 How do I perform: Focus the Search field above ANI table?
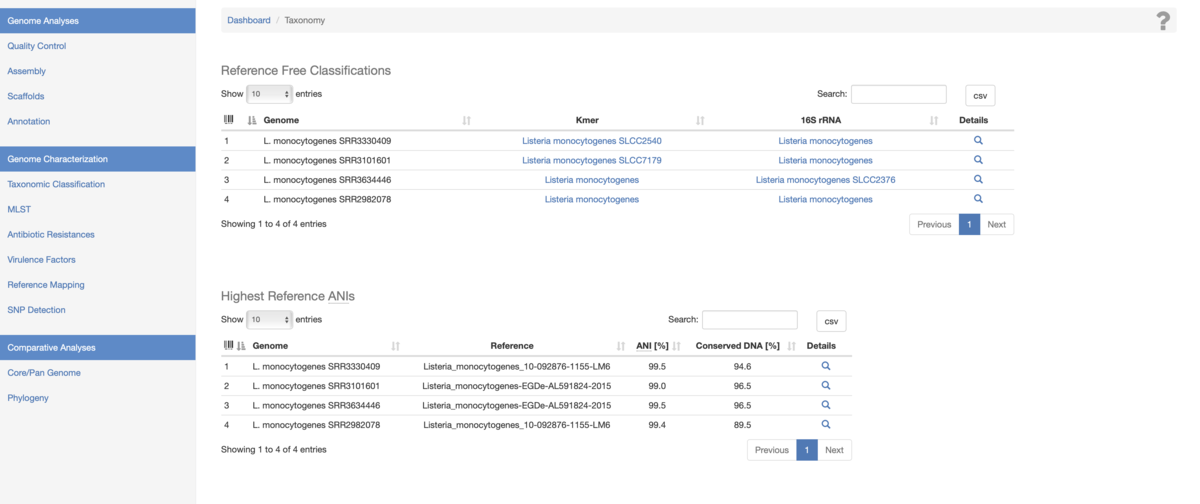tap(750, 320)
